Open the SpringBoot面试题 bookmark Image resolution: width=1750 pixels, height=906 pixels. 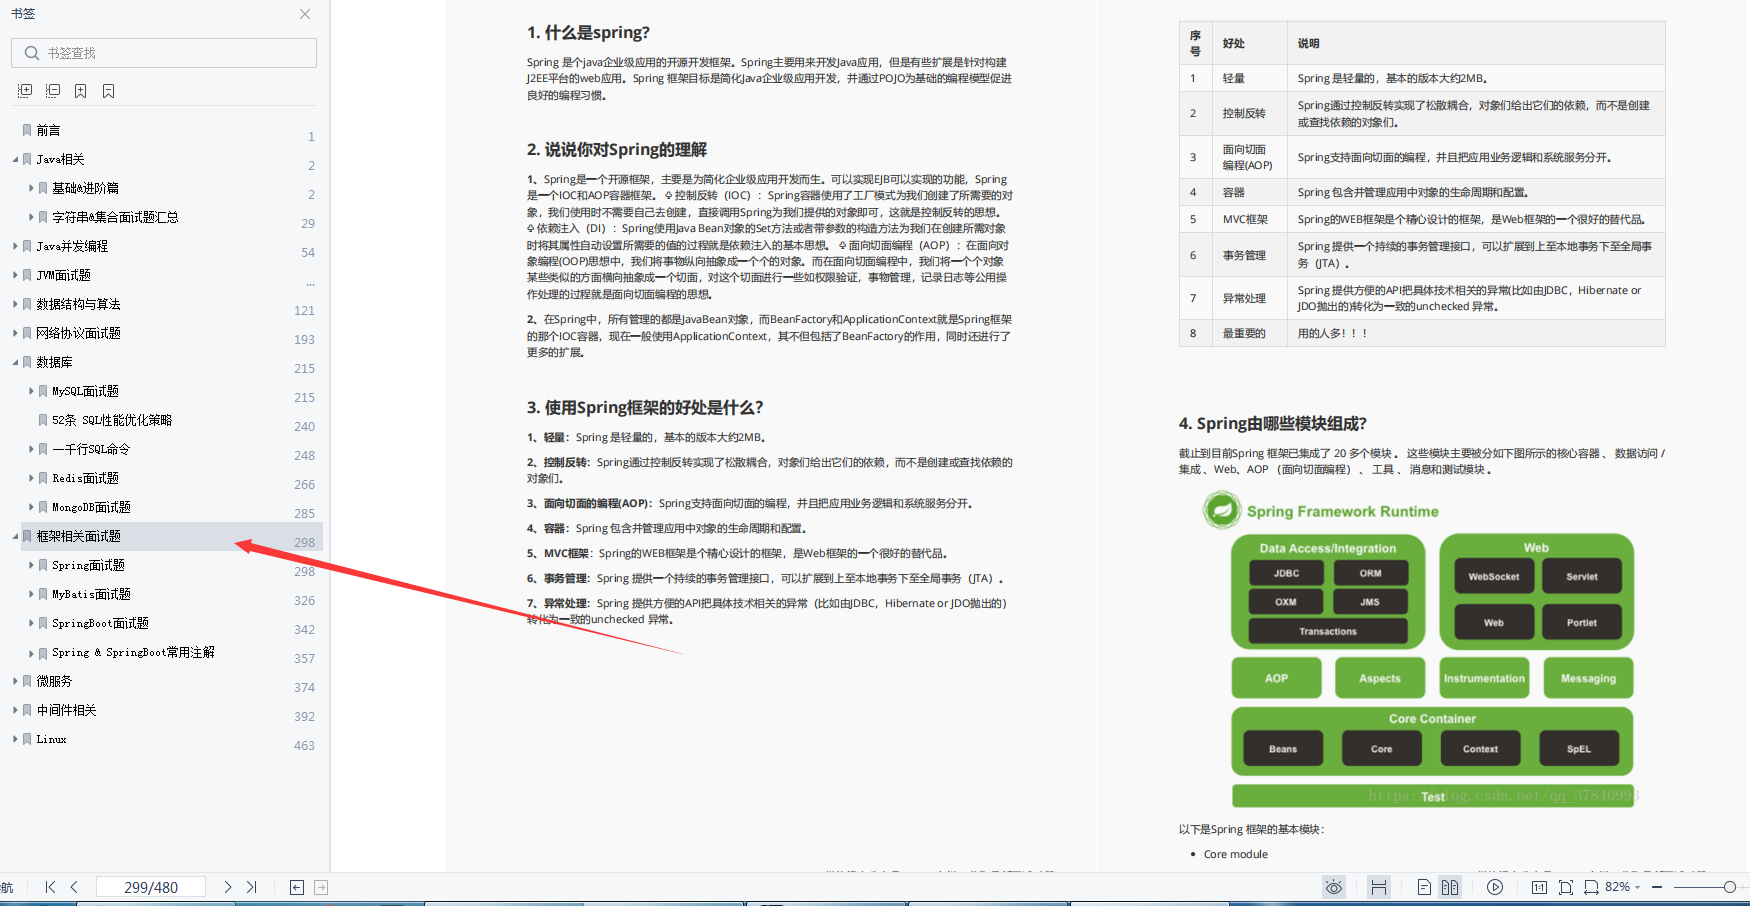[100, 623]
